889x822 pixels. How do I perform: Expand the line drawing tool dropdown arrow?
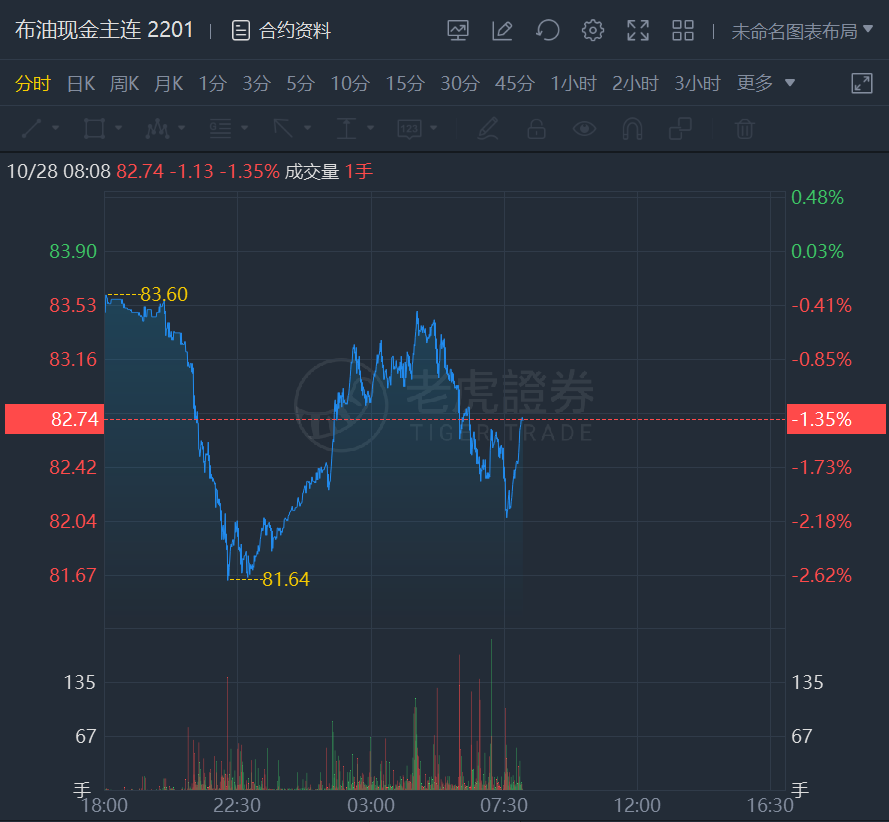55,128
